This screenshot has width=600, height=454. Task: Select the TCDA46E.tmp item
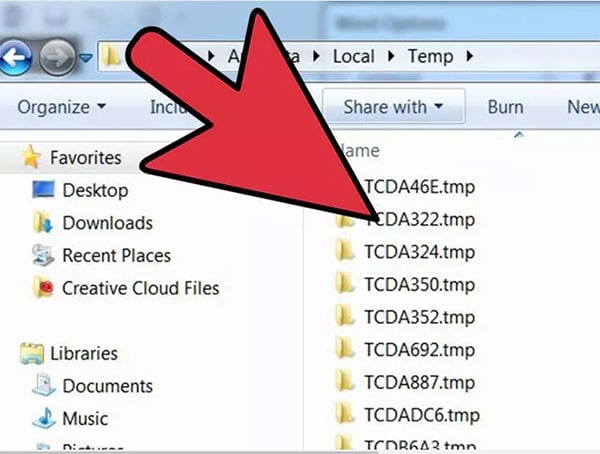(419, 187)
